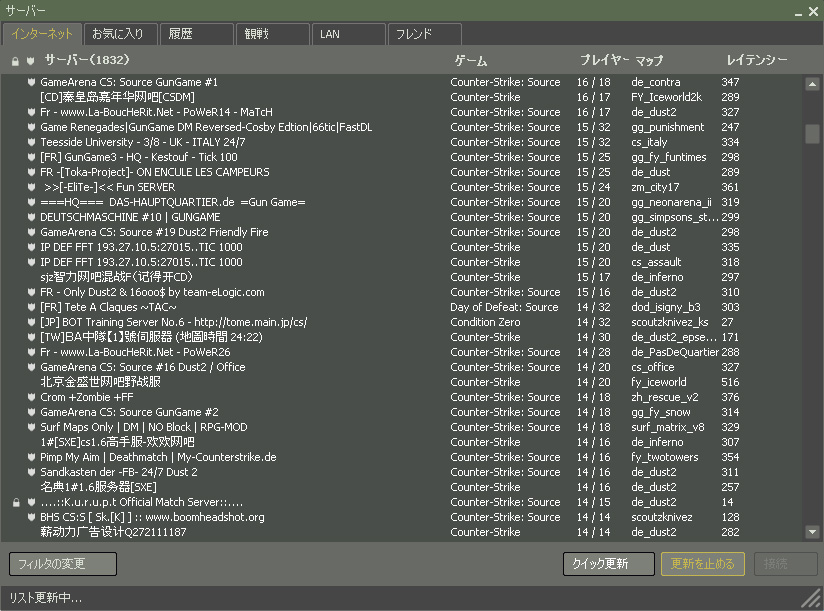Click VAC shield icon beside GameArena GunGame #1

tap(31, 82)
